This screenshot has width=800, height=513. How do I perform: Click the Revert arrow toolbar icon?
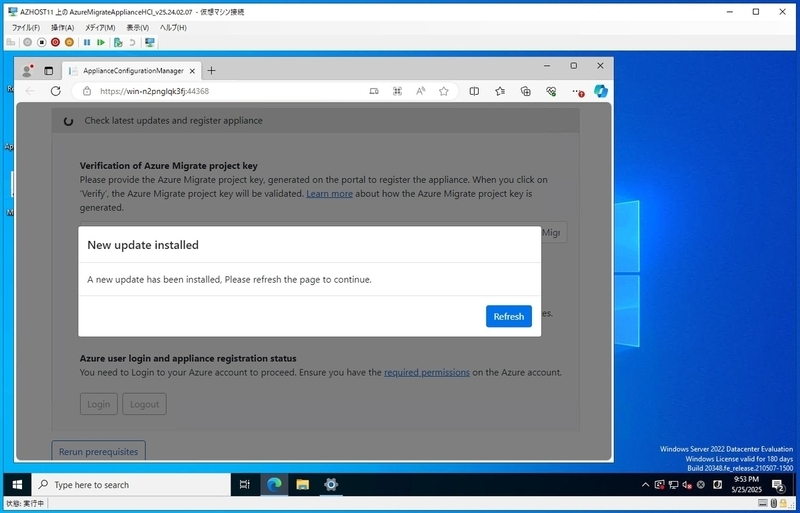tap(132, 42)
